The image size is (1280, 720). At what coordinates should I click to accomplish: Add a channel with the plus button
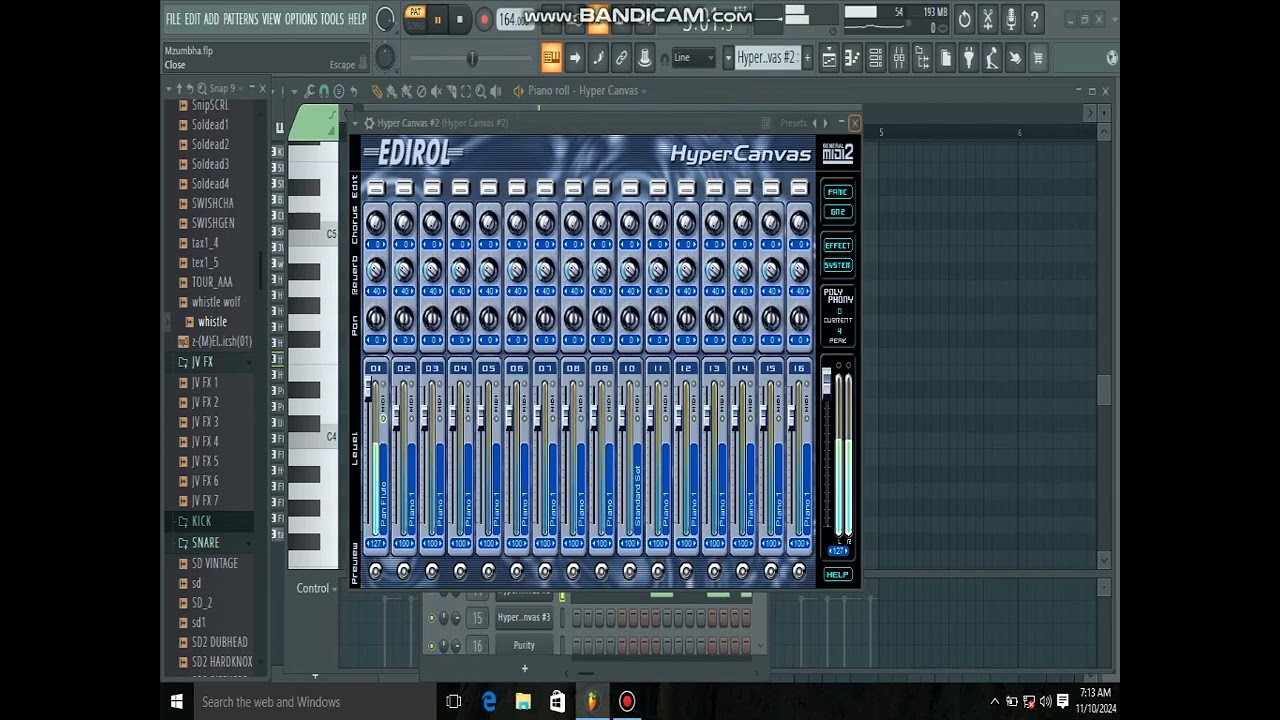[x=524, y=668]
